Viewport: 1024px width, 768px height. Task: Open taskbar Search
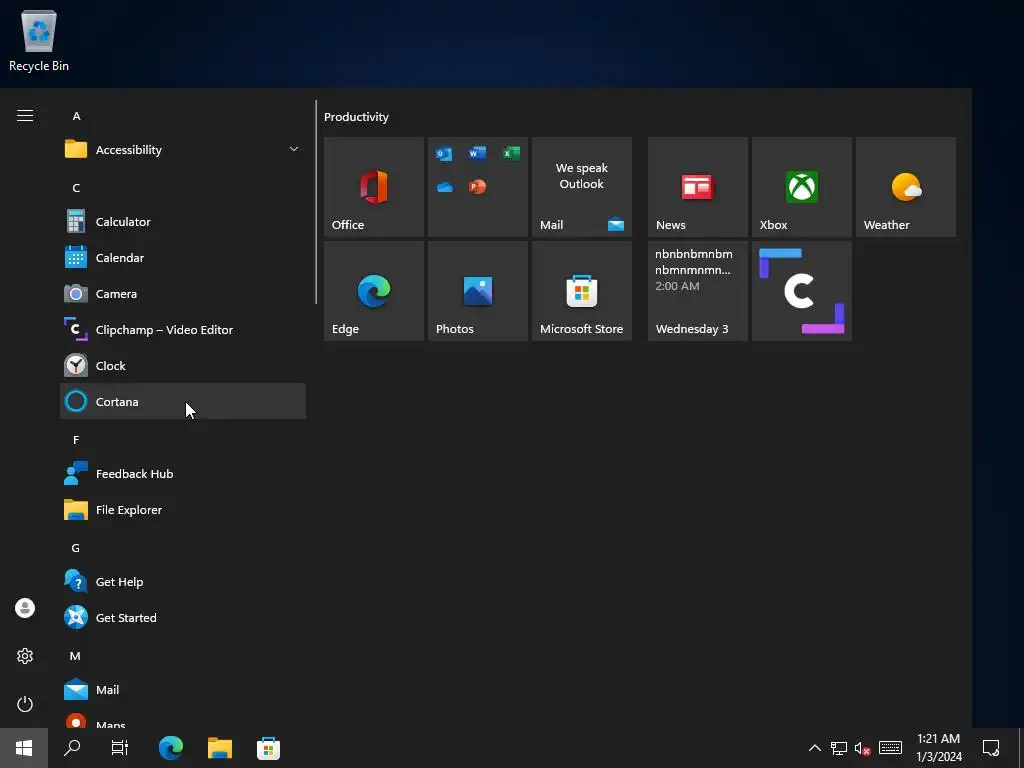72,748
